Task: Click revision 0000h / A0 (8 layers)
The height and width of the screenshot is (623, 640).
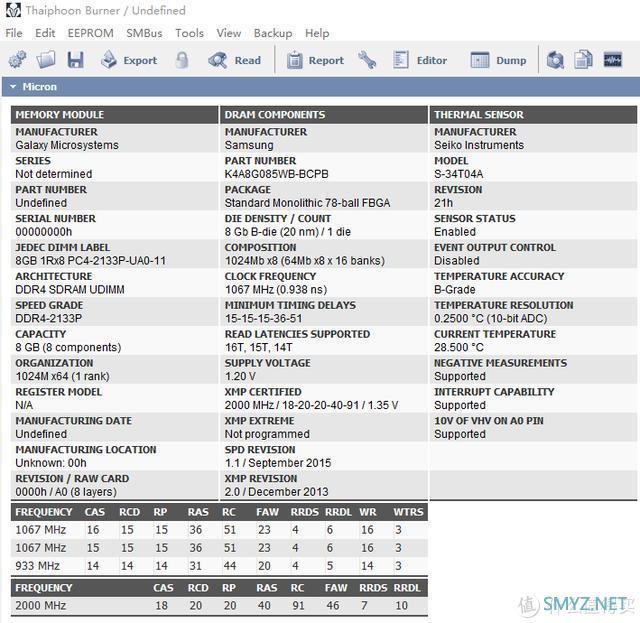Action: coord(66,492)
